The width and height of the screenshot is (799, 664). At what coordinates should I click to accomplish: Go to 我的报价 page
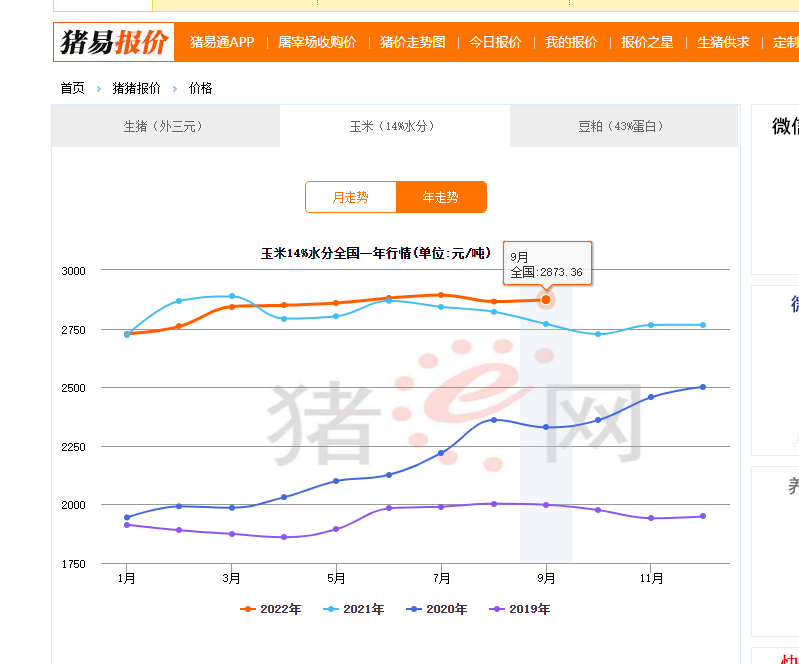(x=571, y=42)
